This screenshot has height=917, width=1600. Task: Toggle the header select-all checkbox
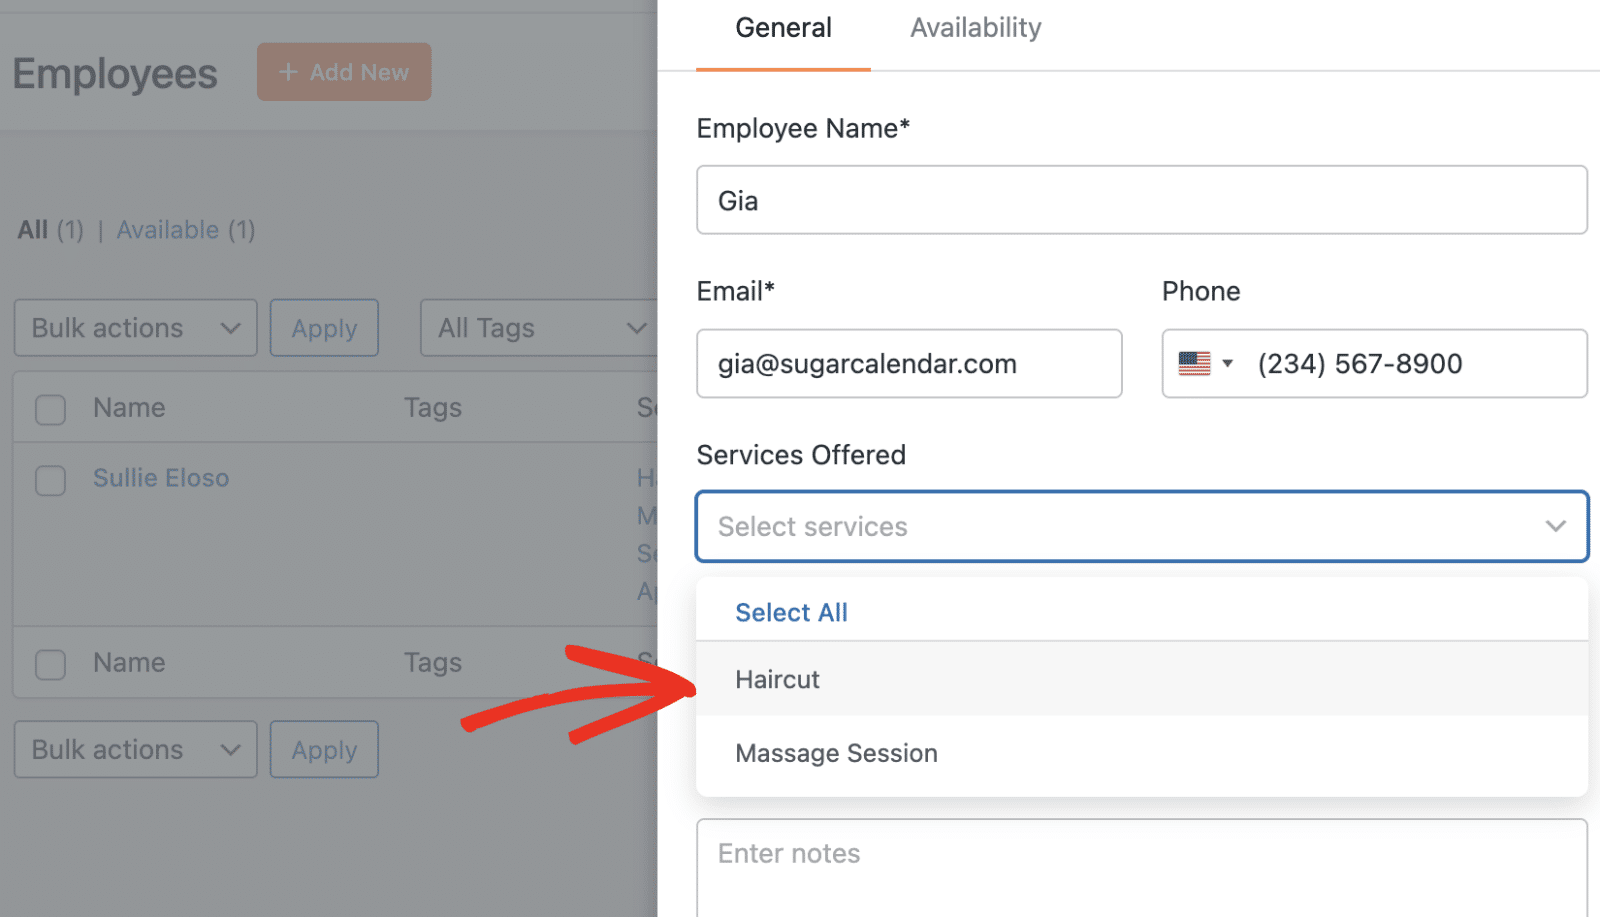(x=51, y=409)
